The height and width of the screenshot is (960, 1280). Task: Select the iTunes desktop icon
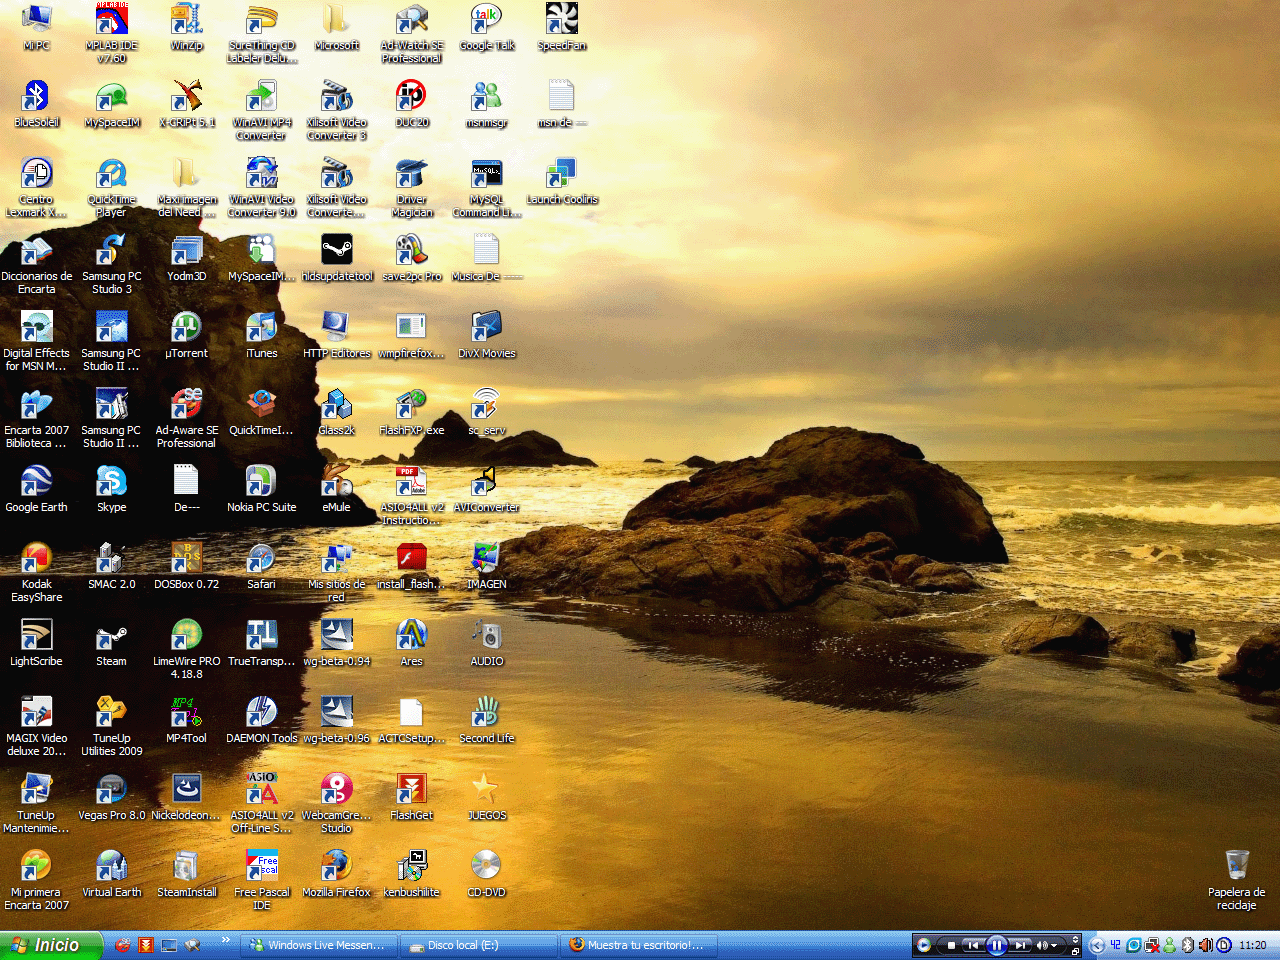tap(261, 329)
